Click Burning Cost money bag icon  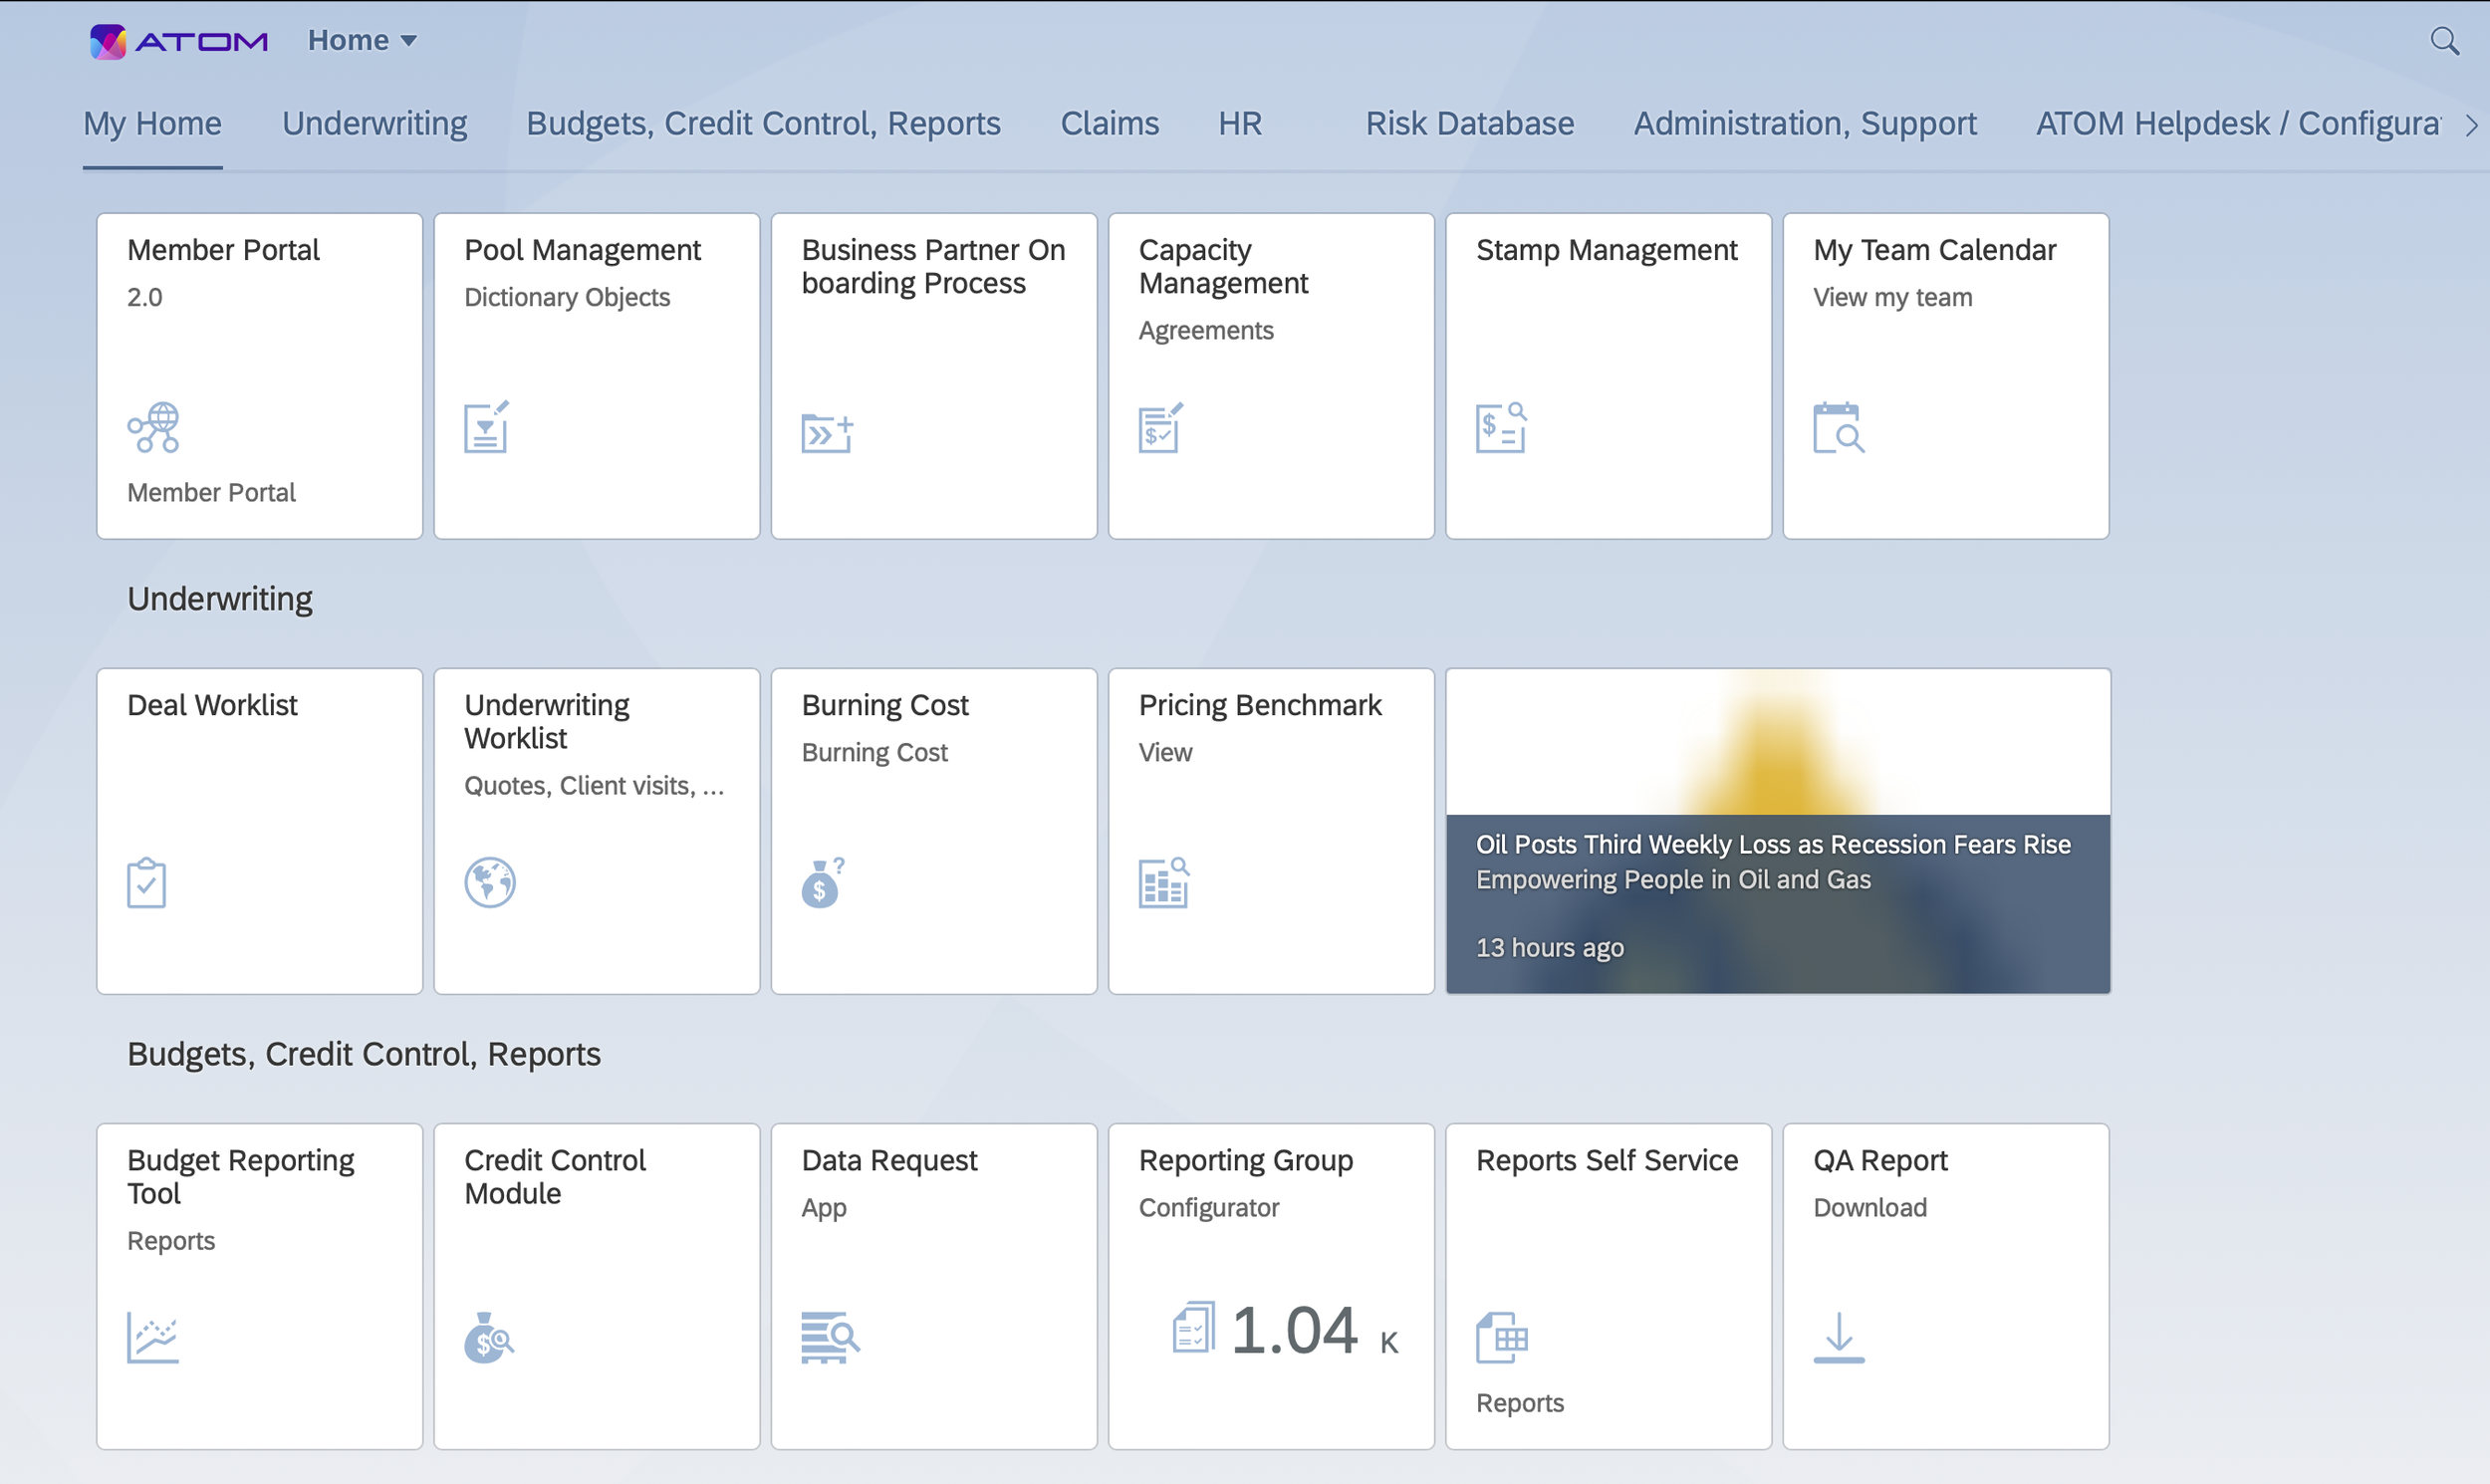click(822, 883)
